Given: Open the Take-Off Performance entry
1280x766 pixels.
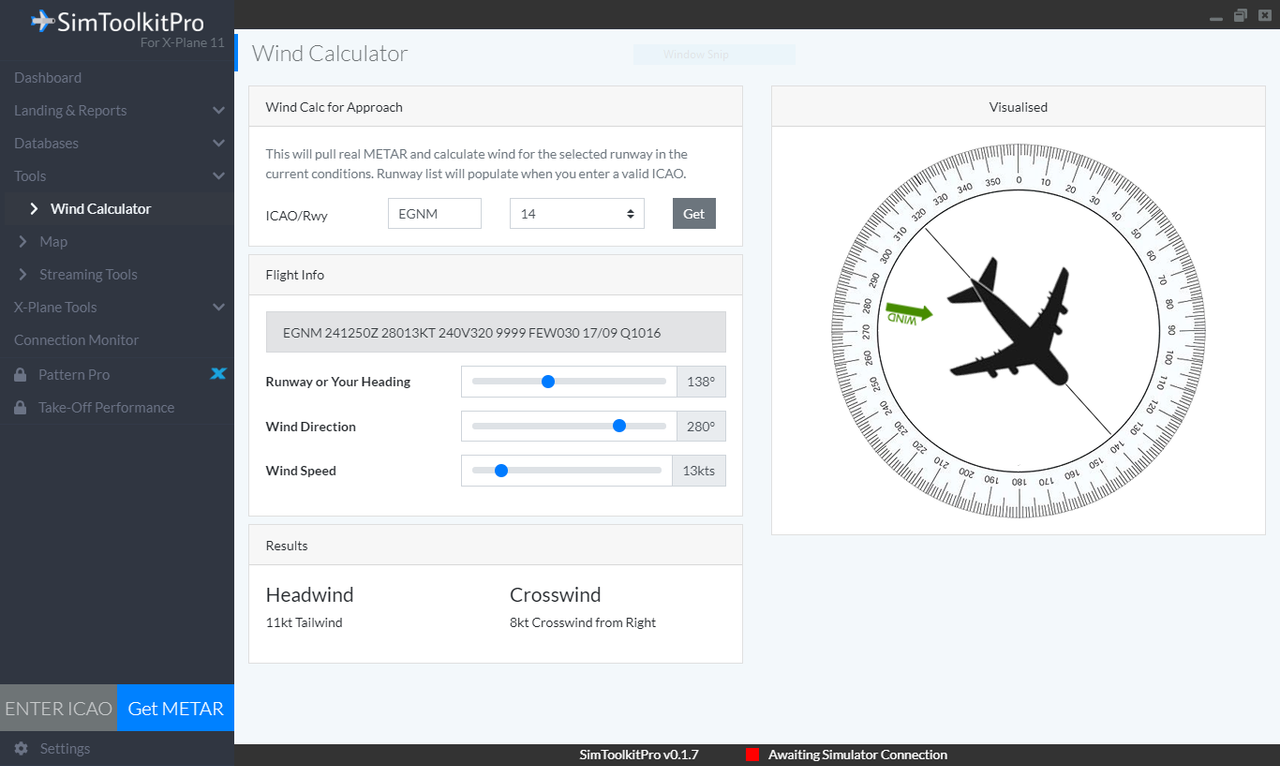Looking at the screenshot, I should coord(106,408).
